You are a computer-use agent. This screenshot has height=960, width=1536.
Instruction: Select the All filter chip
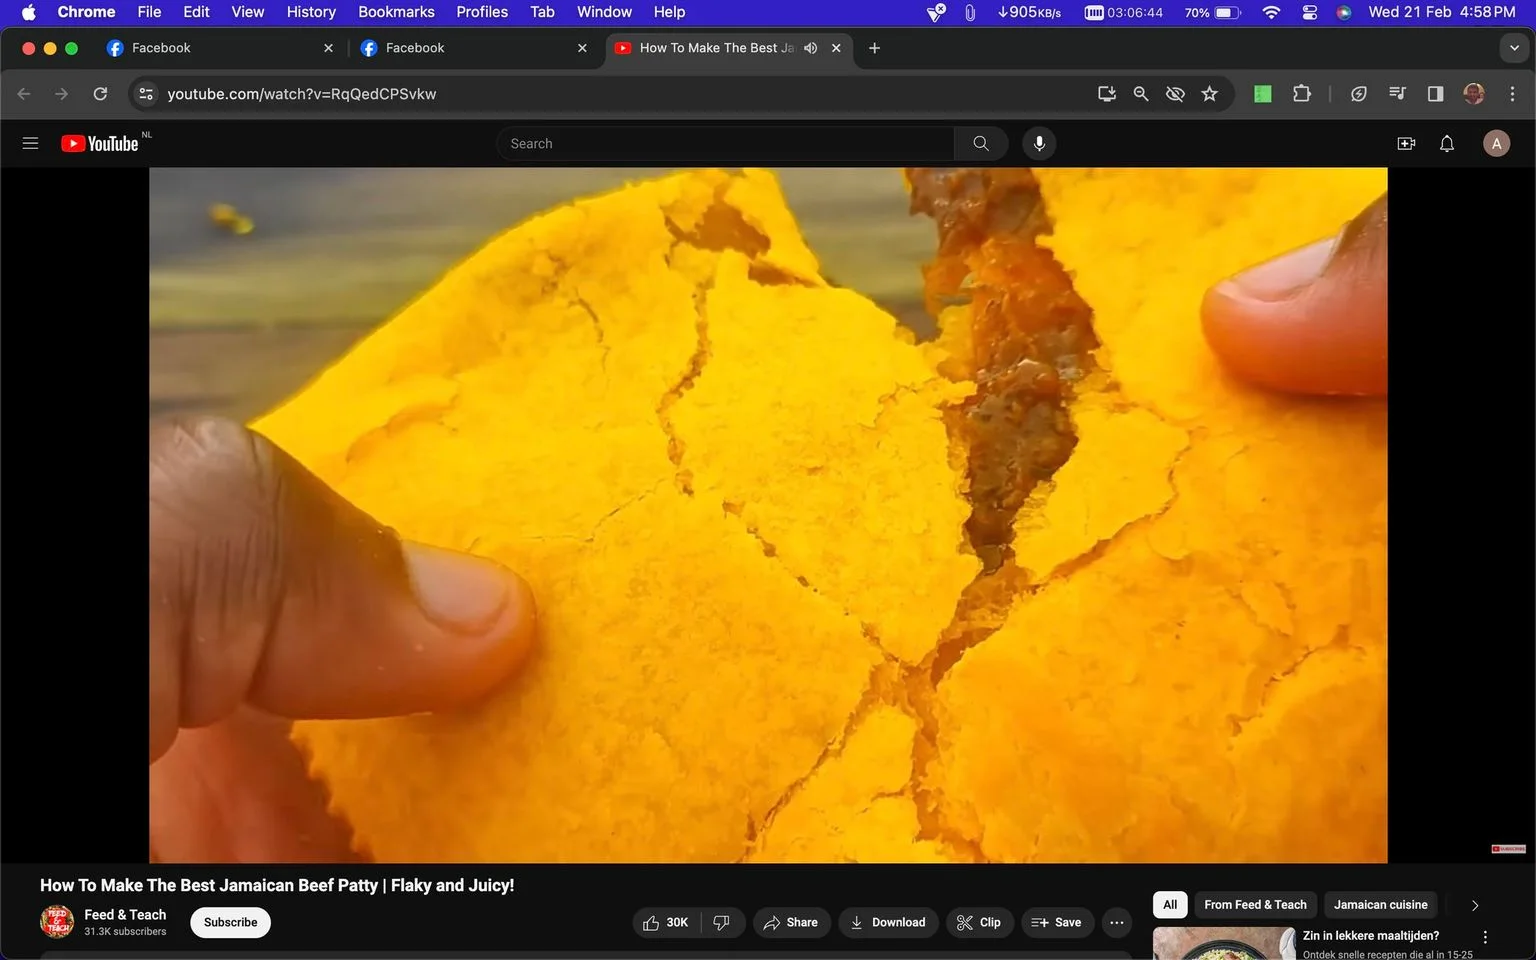[1170, 905]
